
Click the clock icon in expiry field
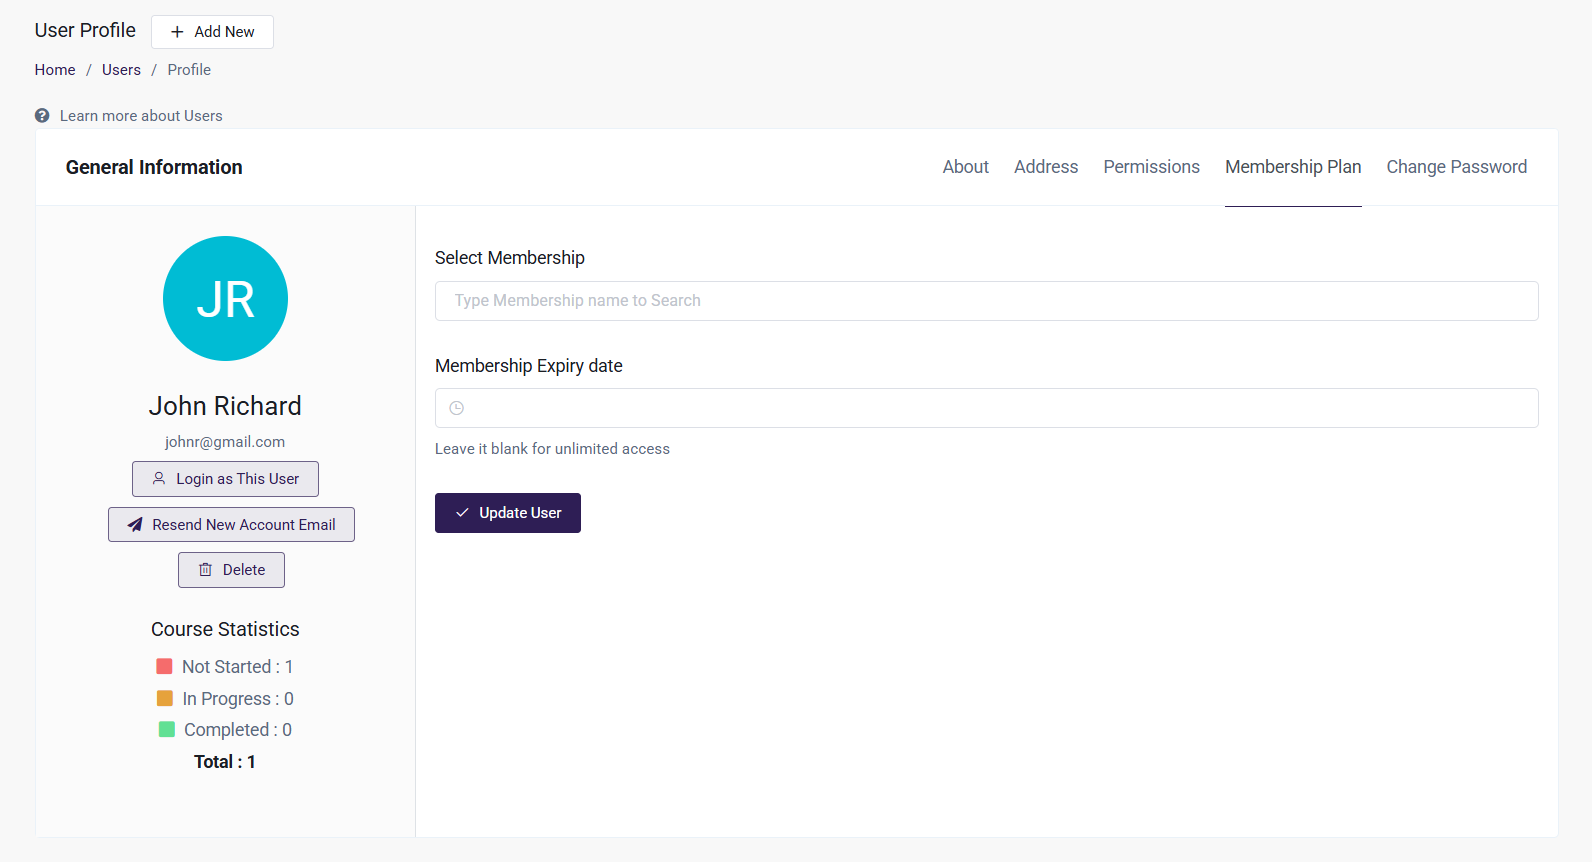point(457,408)
